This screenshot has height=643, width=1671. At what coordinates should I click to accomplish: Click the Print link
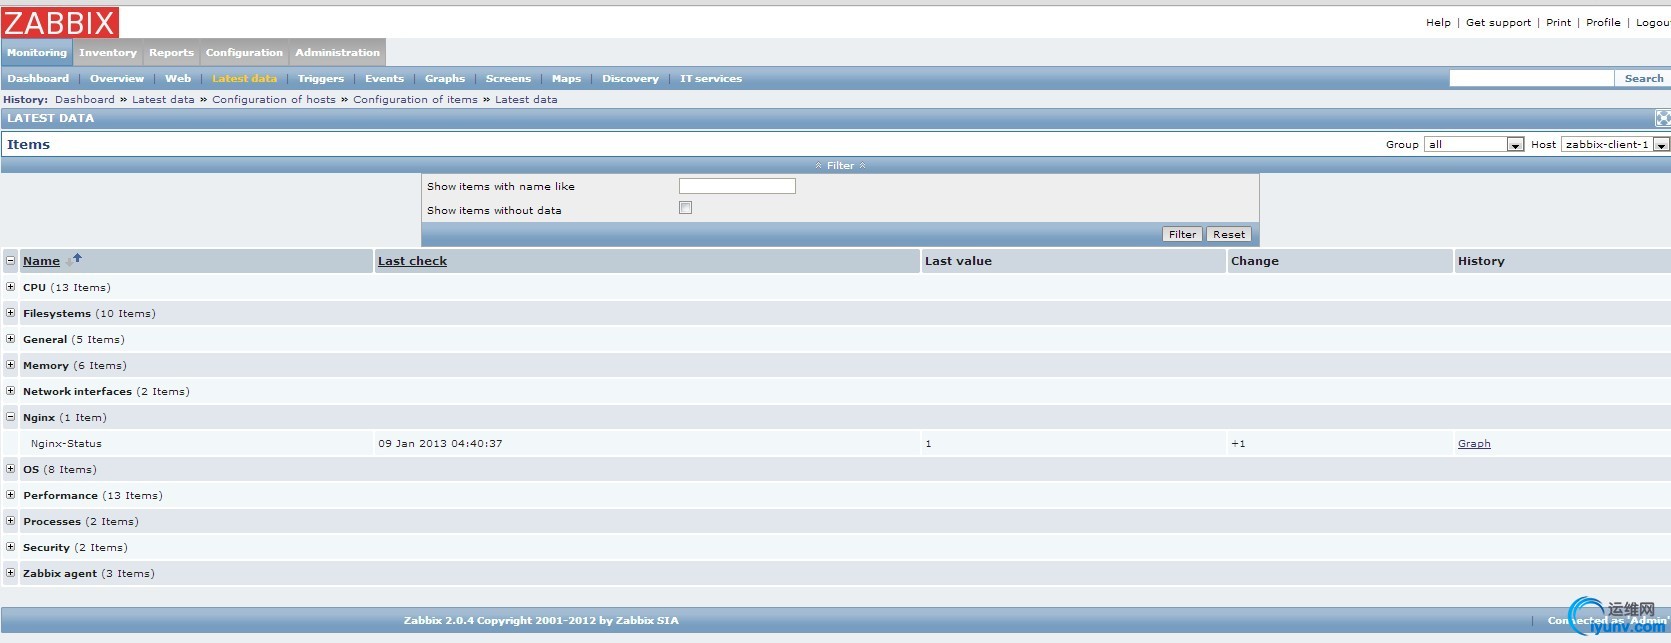1558,22
